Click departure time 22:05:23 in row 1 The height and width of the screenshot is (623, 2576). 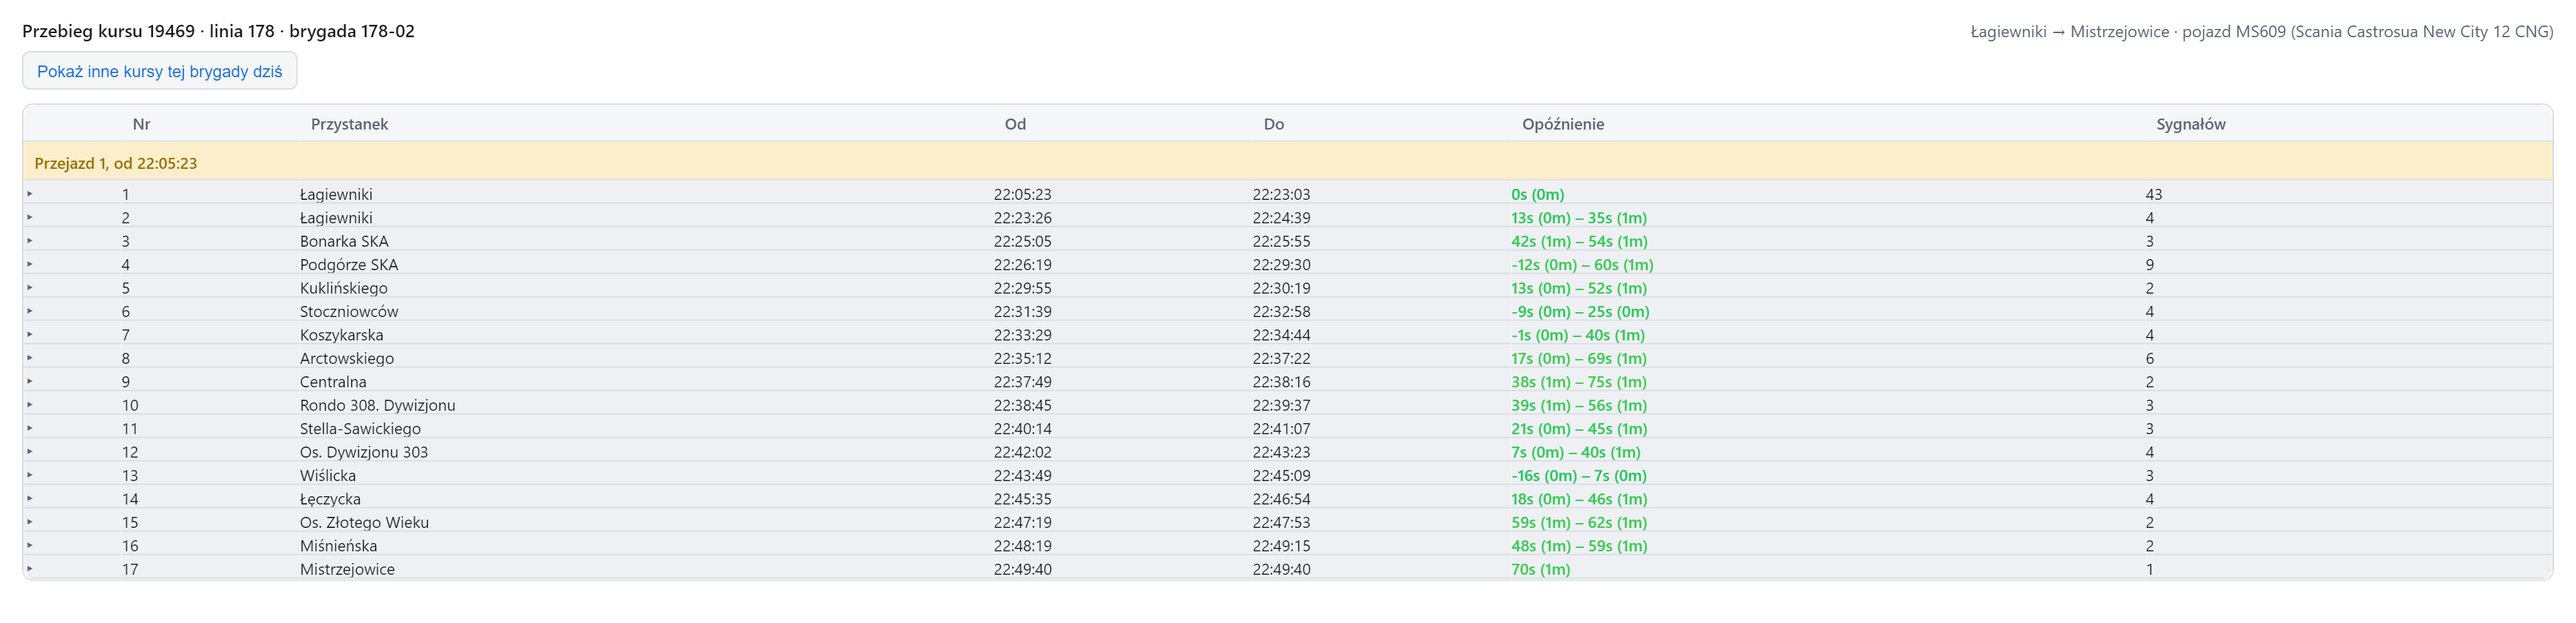1022,194
